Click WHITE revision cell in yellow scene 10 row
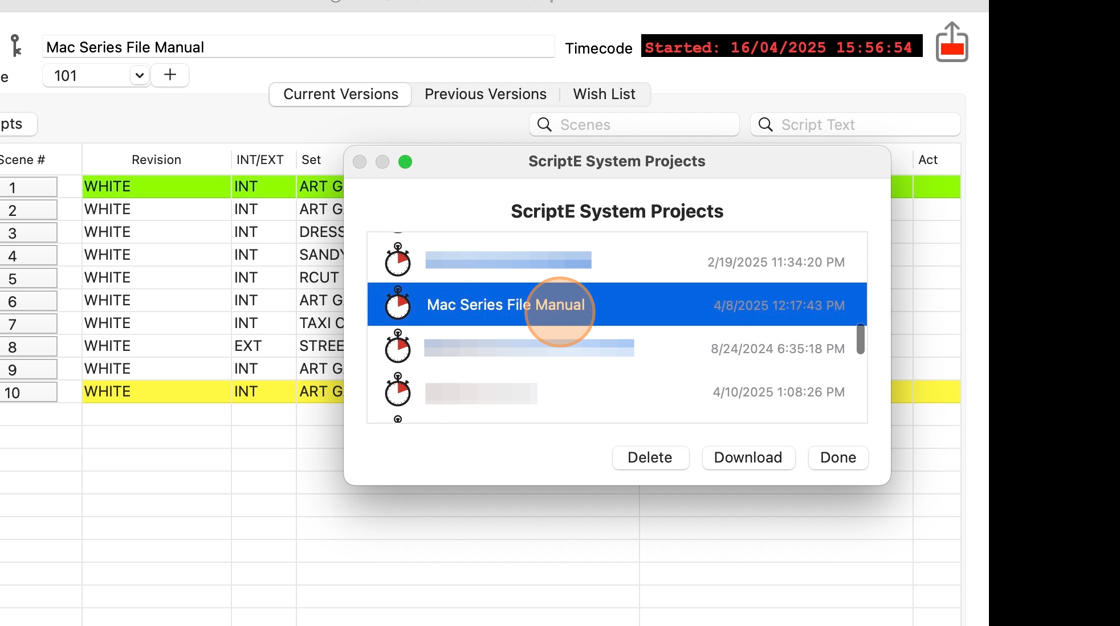Screen dimensions: 1120x626 click(x=156, y=392)
